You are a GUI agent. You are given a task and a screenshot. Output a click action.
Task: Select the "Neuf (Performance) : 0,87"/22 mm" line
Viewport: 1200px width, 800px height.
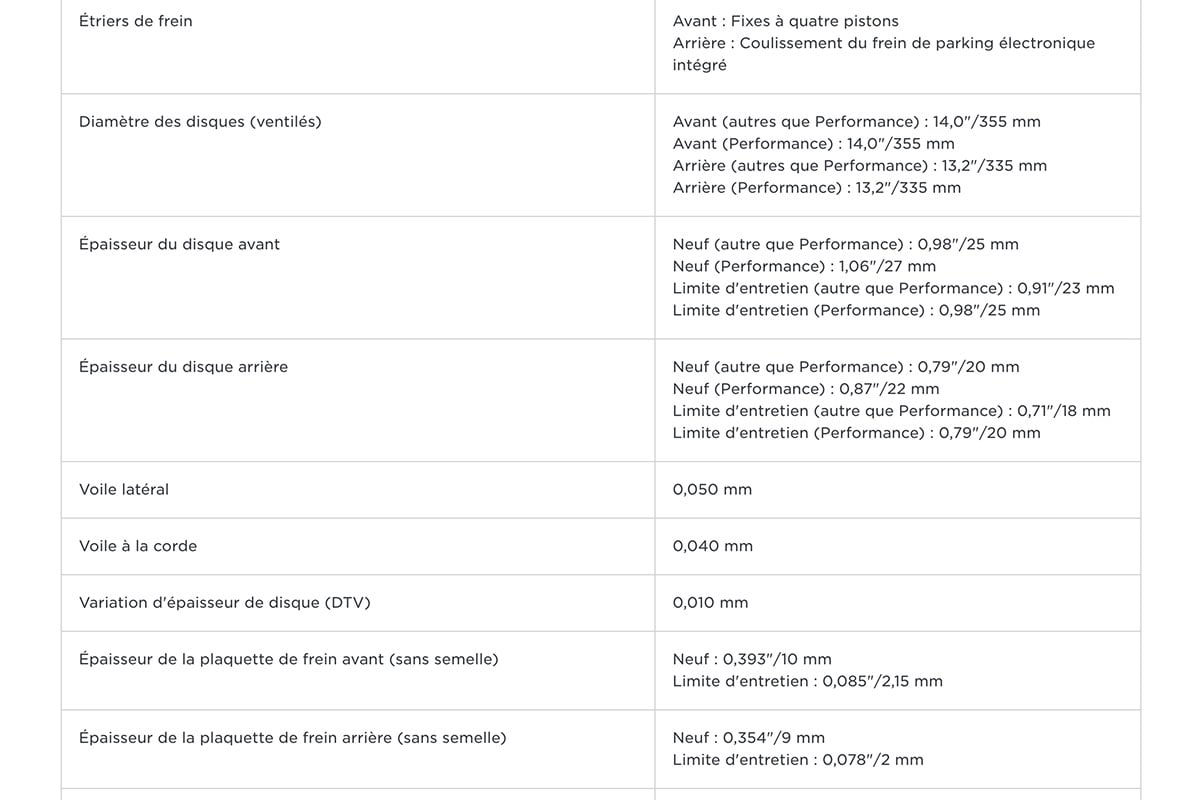806,389
